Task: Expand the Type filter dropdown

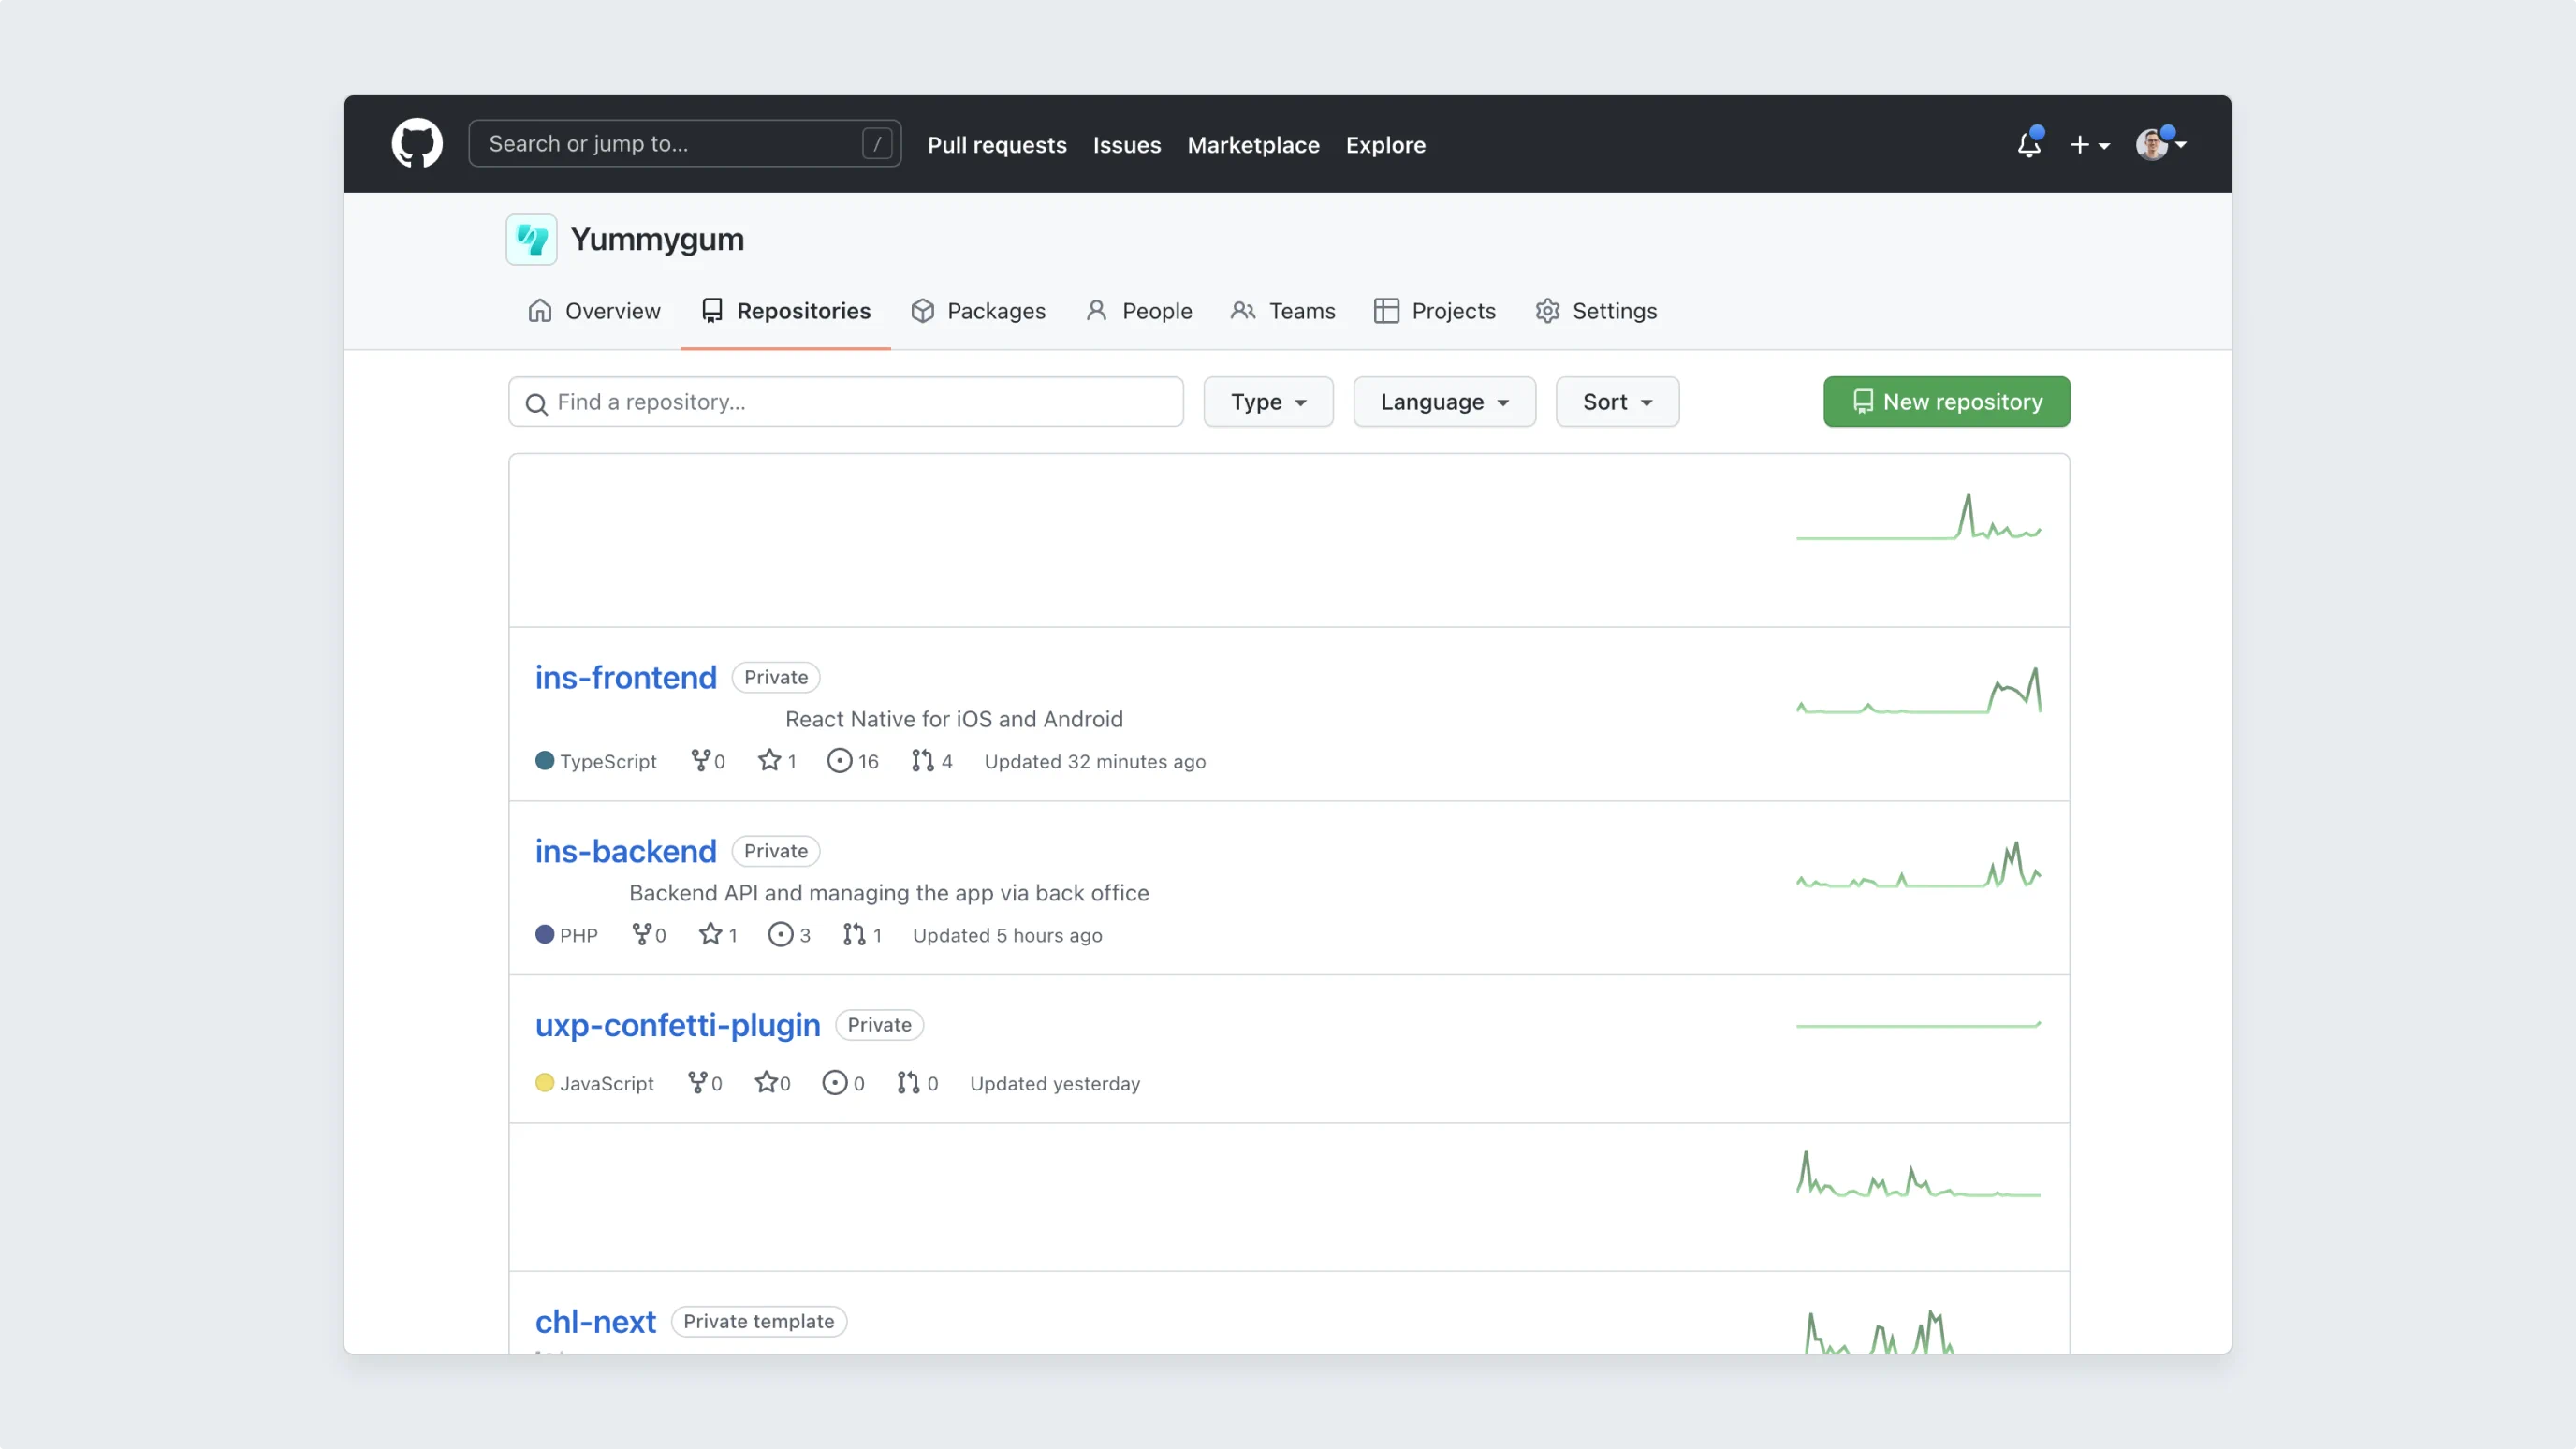Action: click(1268, 402)
